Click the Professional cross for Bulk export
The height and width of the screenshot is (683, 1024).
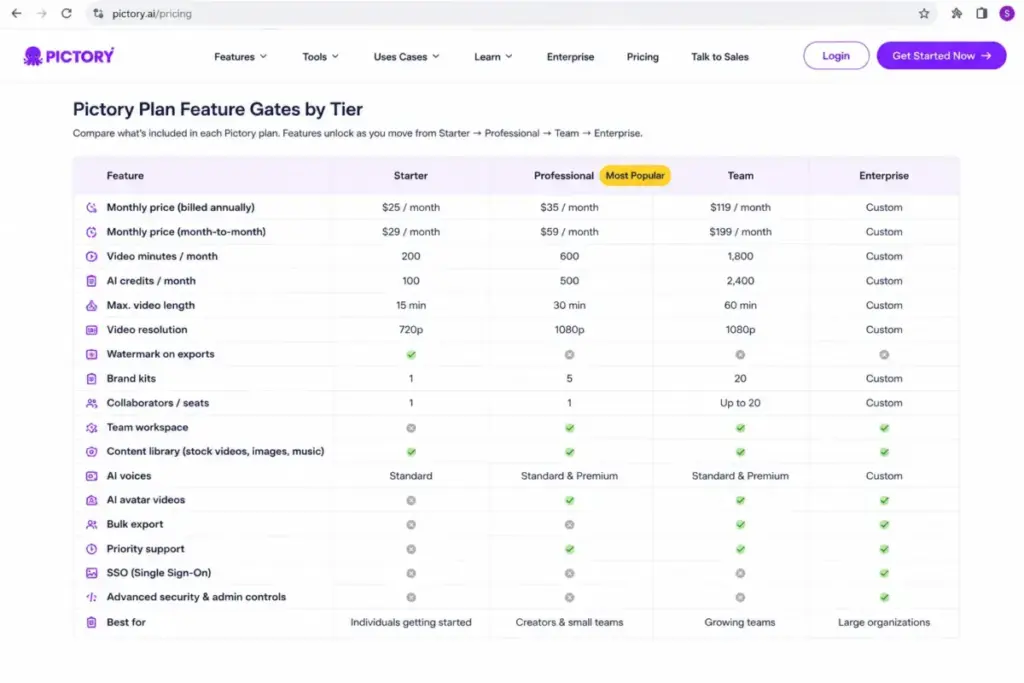[569, 524]
